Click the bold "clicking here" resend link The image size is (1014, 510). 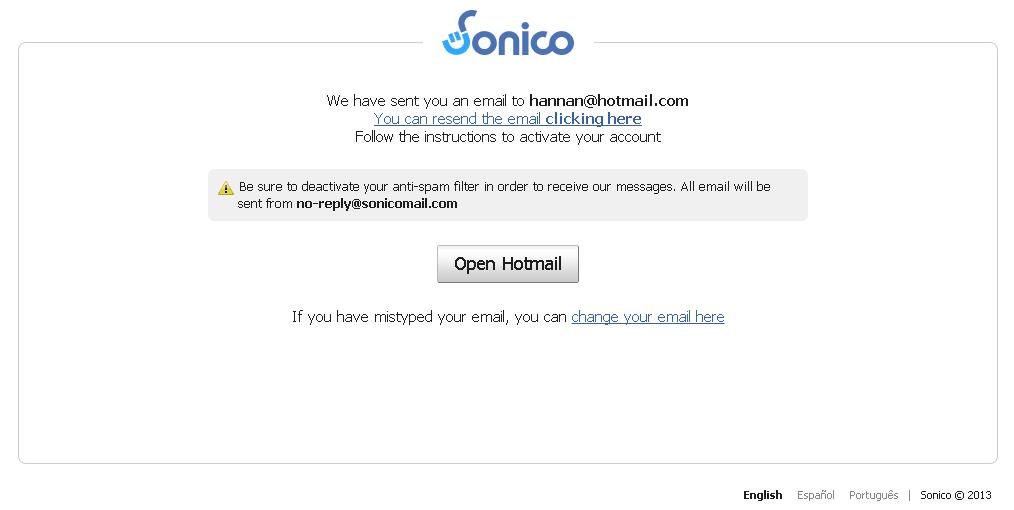pos(593,119)
